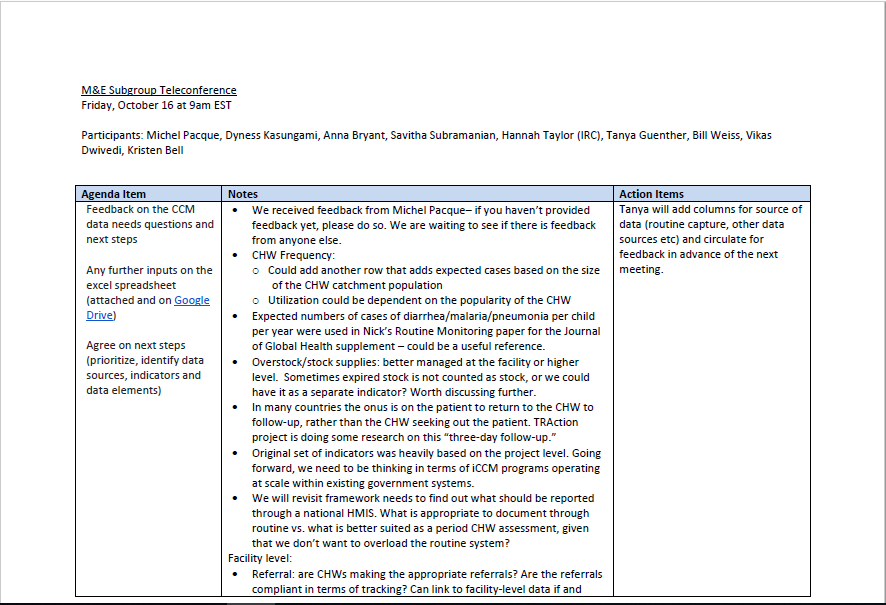886x605 pixels.
Task: Click 'Dwivedi, Kristen Bell' text
Action: 132,150
